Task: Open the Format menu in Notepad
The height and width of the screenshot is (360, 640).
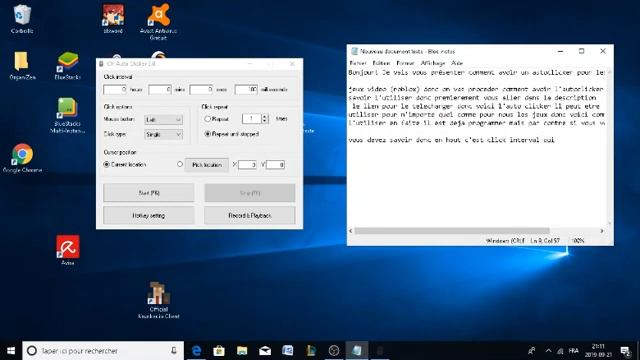Action: tap(405, 63)
